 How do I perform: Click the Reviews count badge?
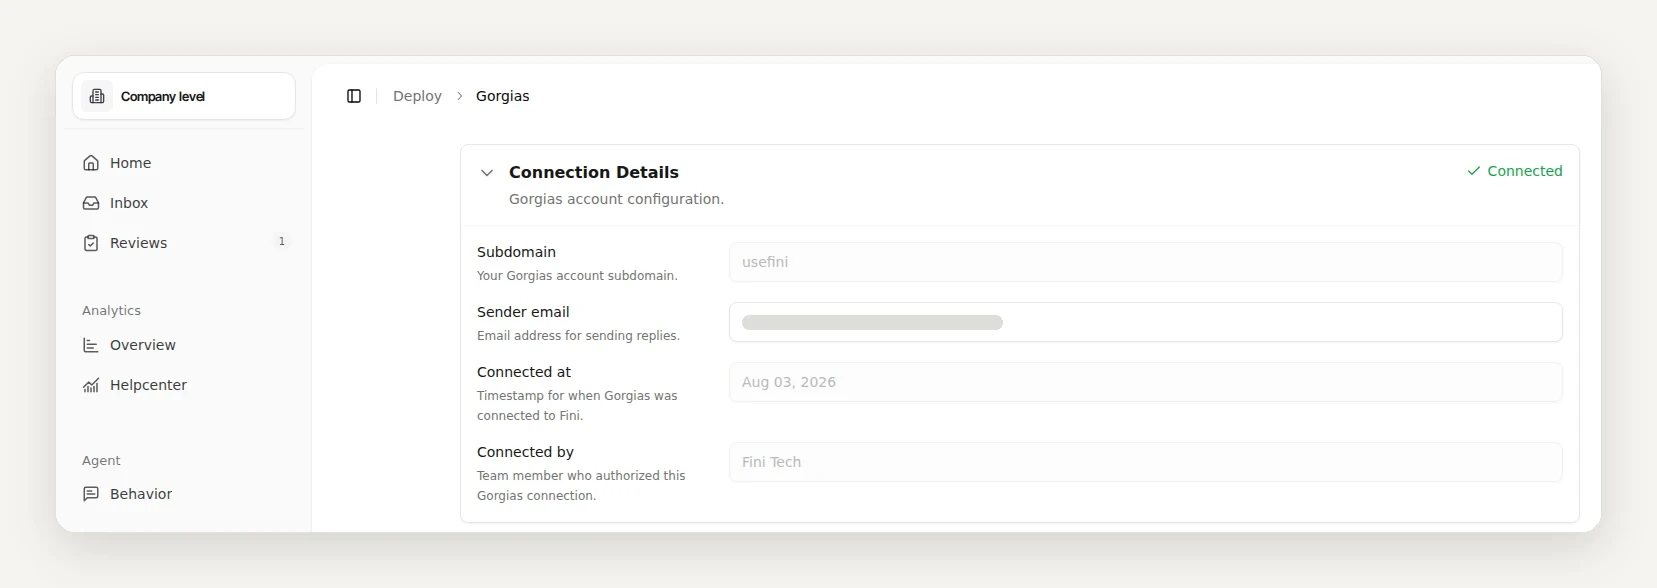[282, 241]
